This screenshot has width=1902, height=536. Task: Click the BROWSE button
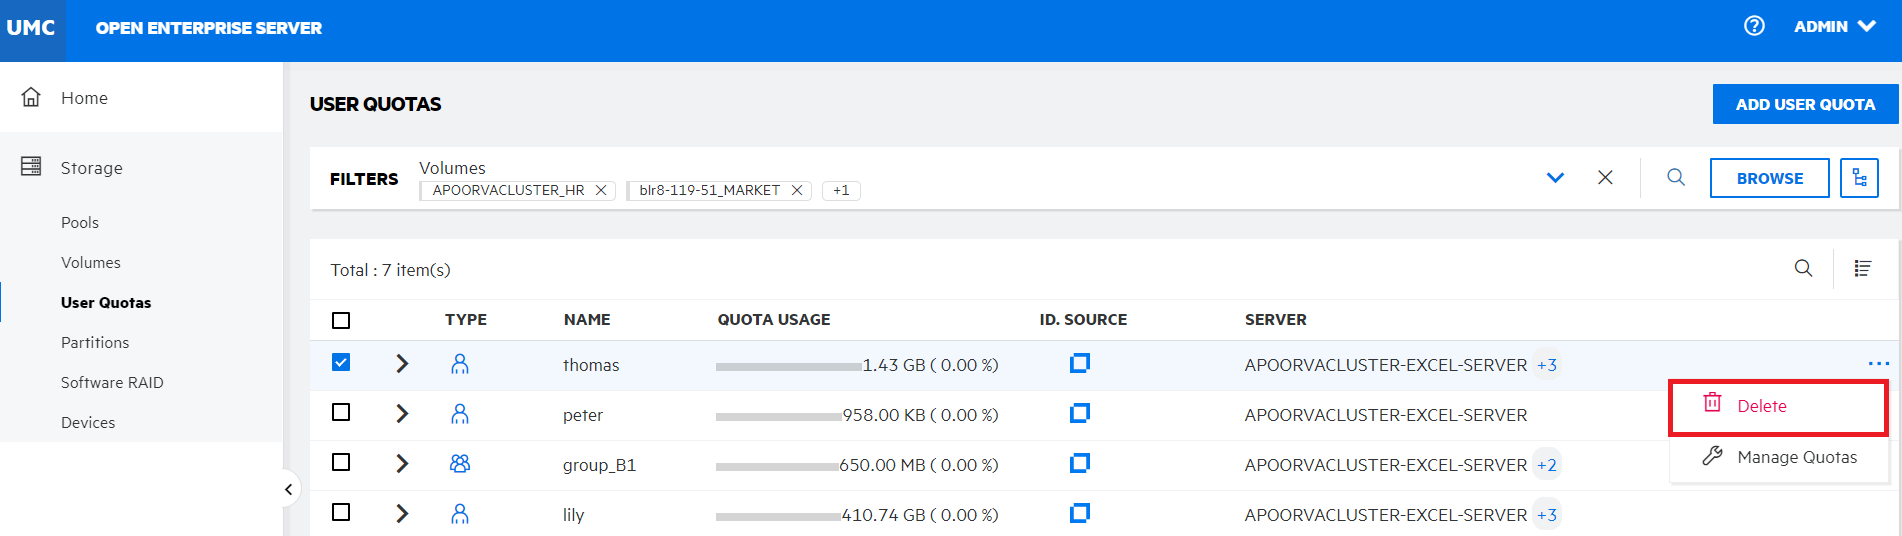point(1769,178)
